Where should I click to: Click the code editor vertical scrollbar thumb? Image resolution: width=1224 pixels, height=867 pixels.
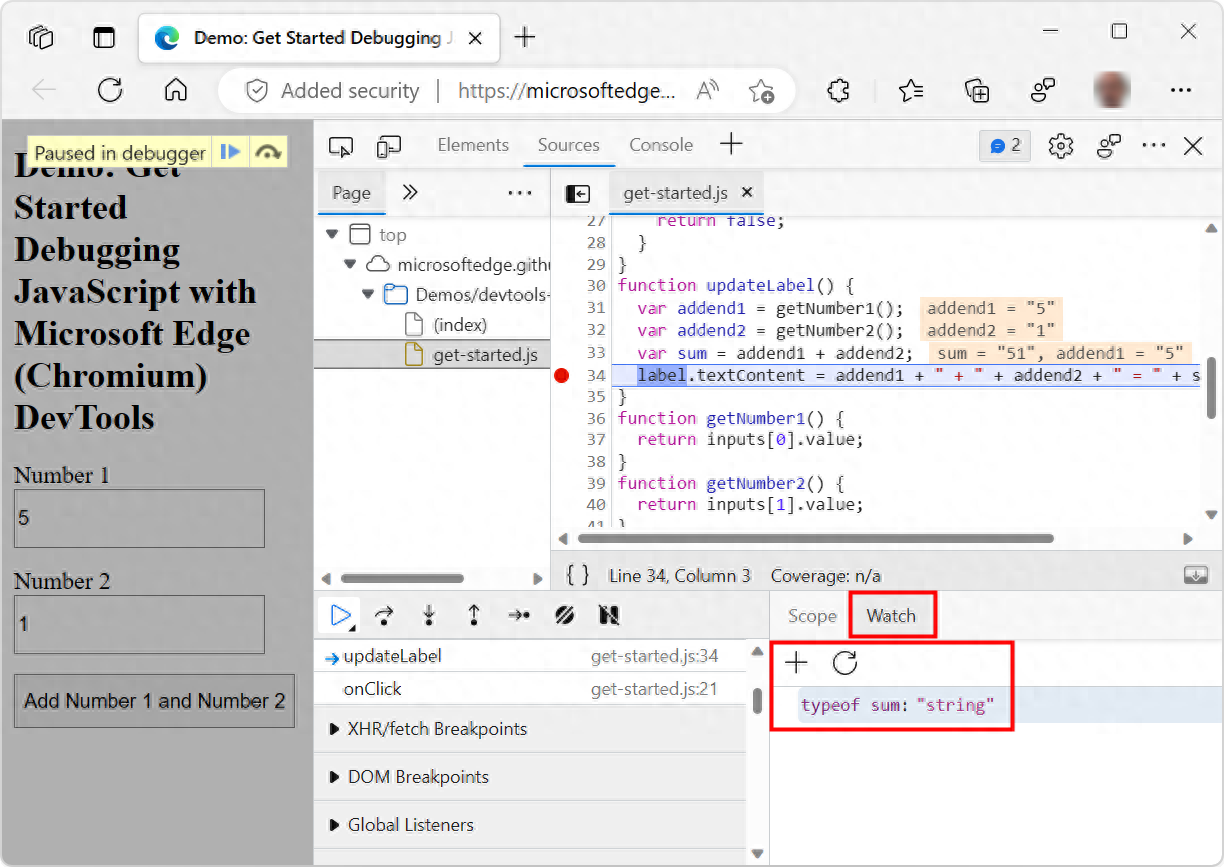tap(1211, 387)
